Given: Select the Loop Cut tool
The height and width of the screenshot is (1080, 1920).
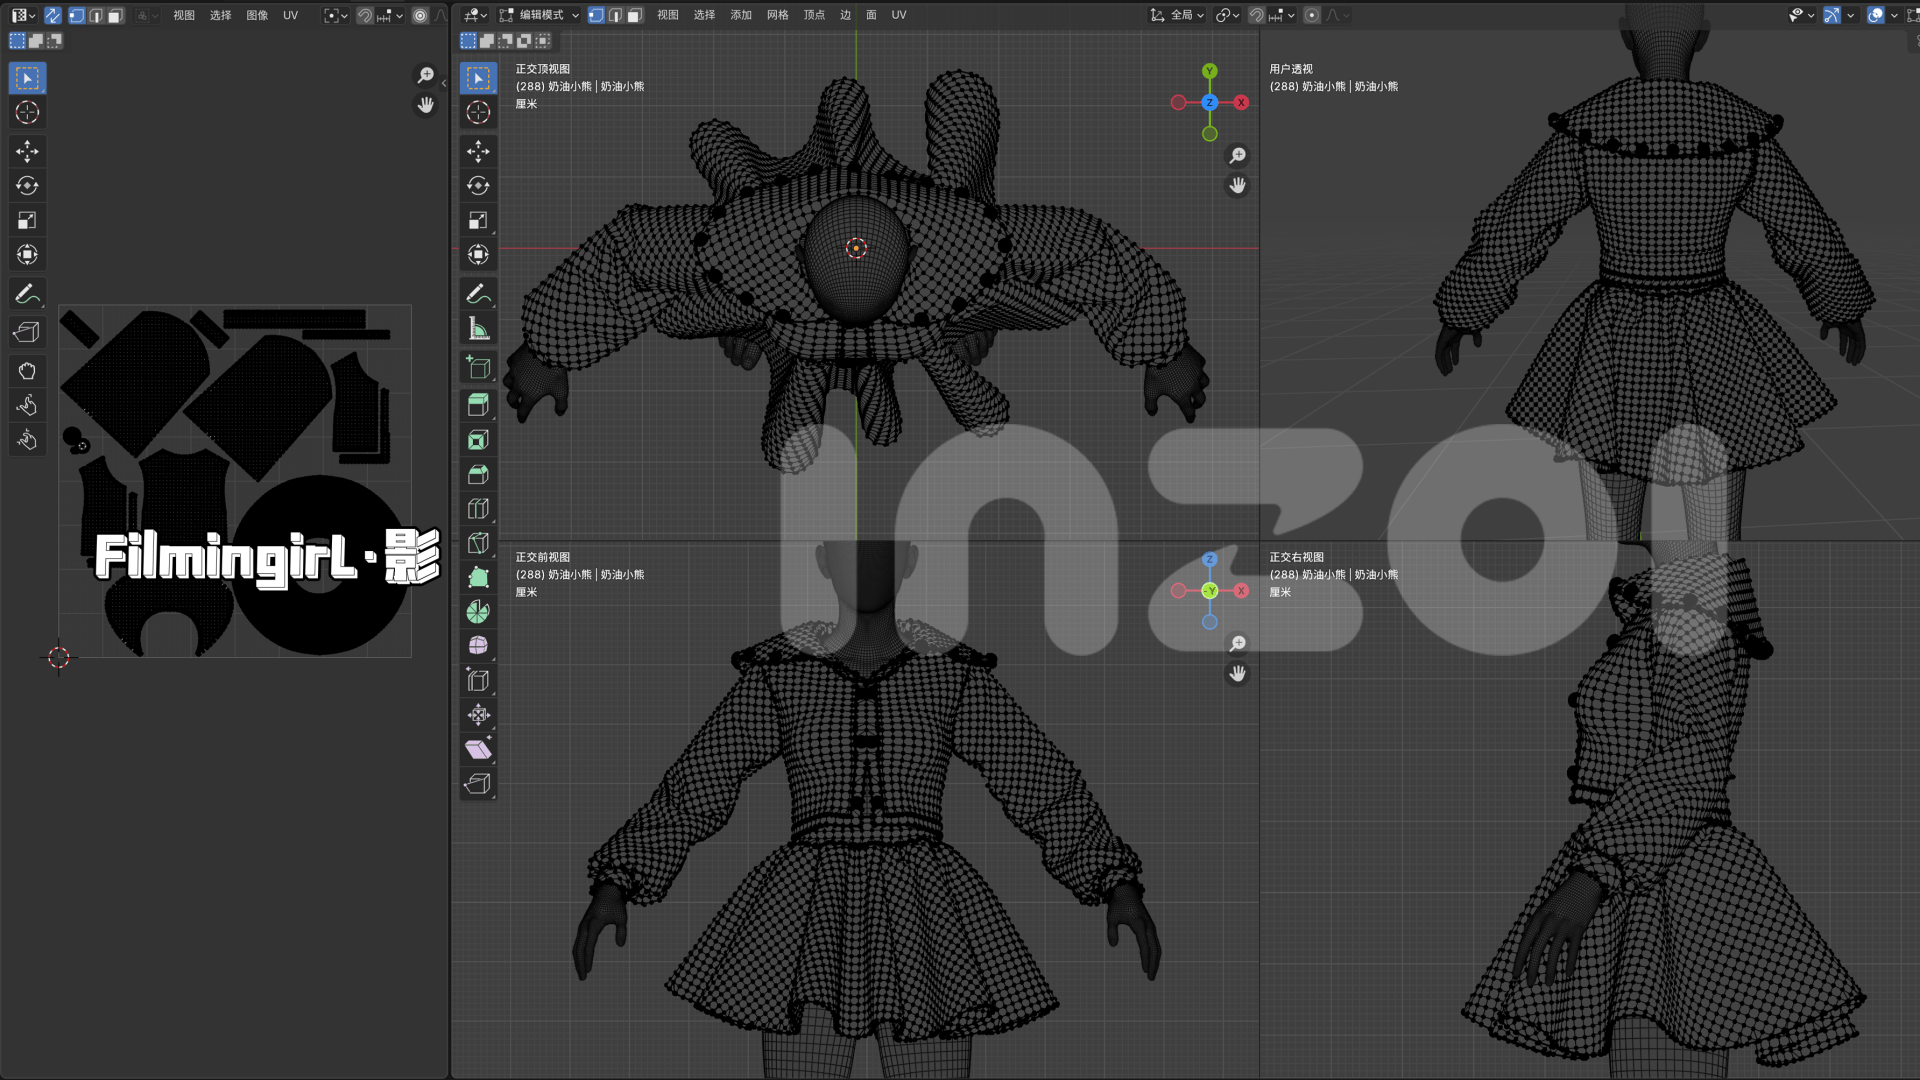Looking at the screenshot, I should (x=478, y=509).
